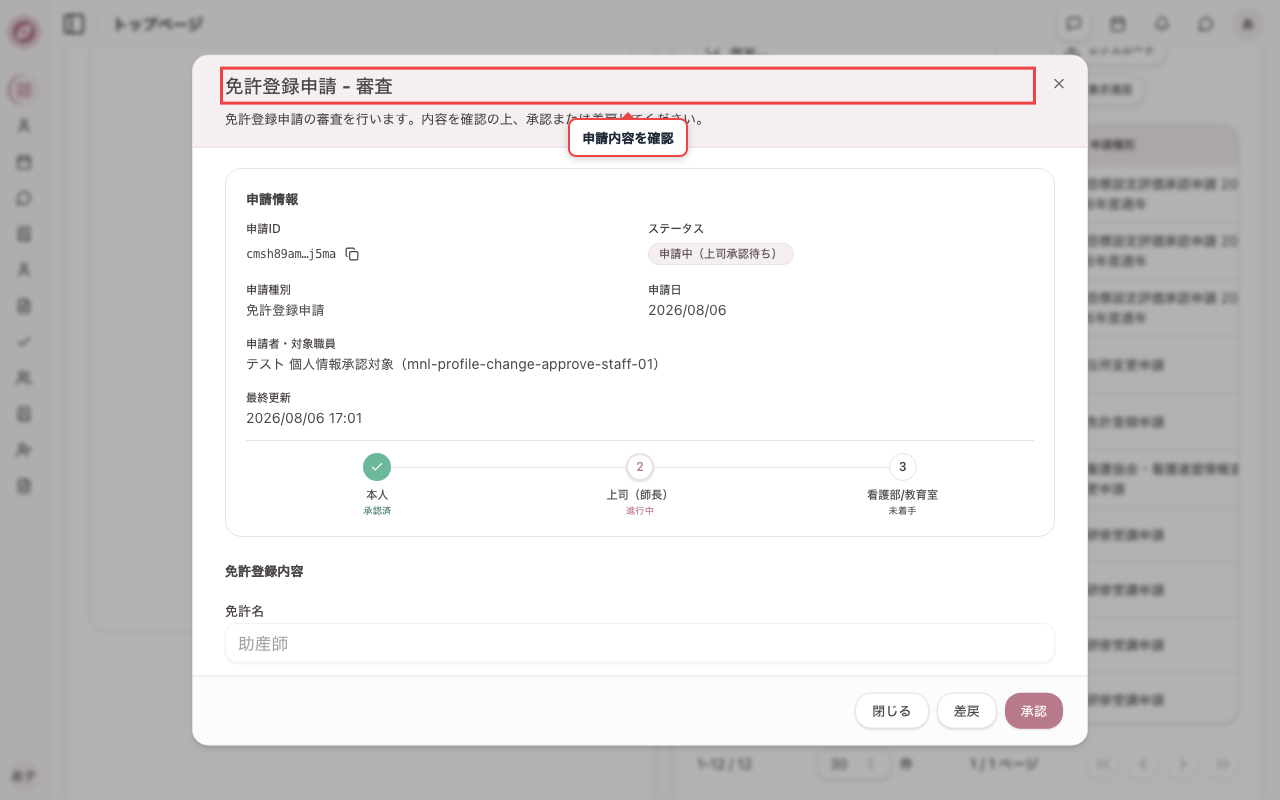Image resolution: width=1280 pixels, height=800 pixels.
Task: Select the completed 本人 step checkmark circle
Action: 377,467
